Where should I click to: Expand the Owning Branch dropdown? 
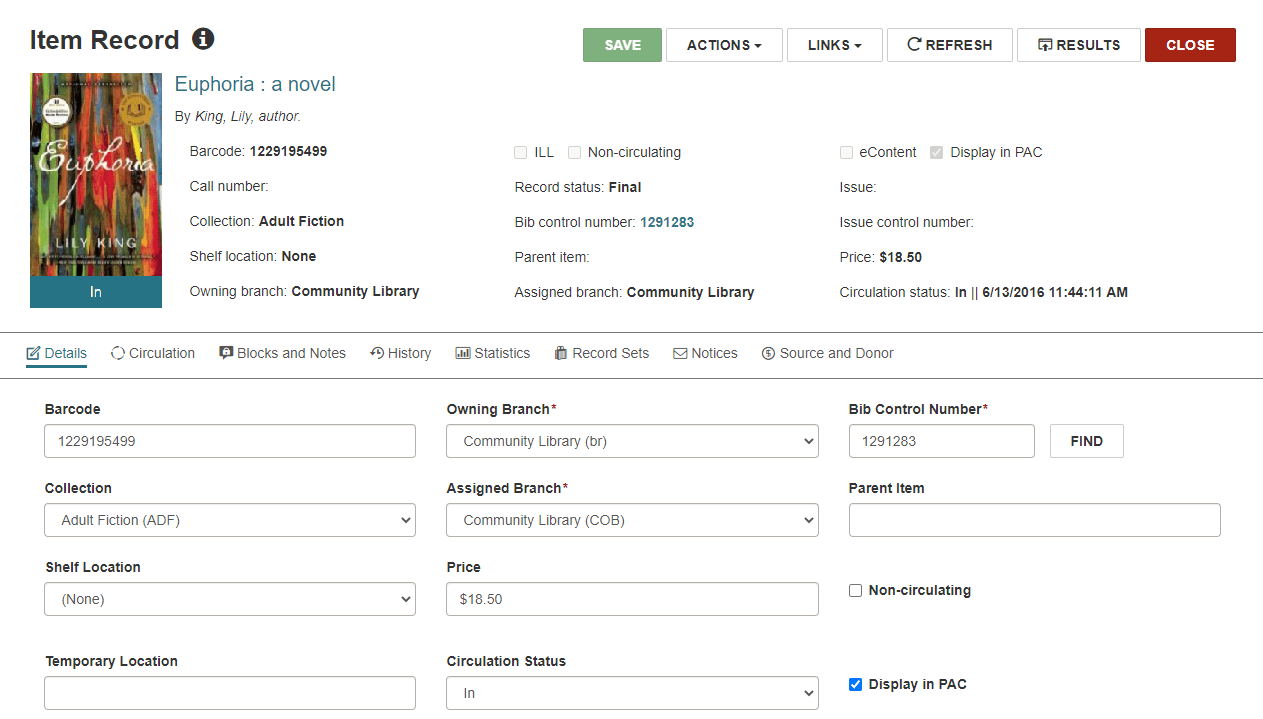(632, 441)
